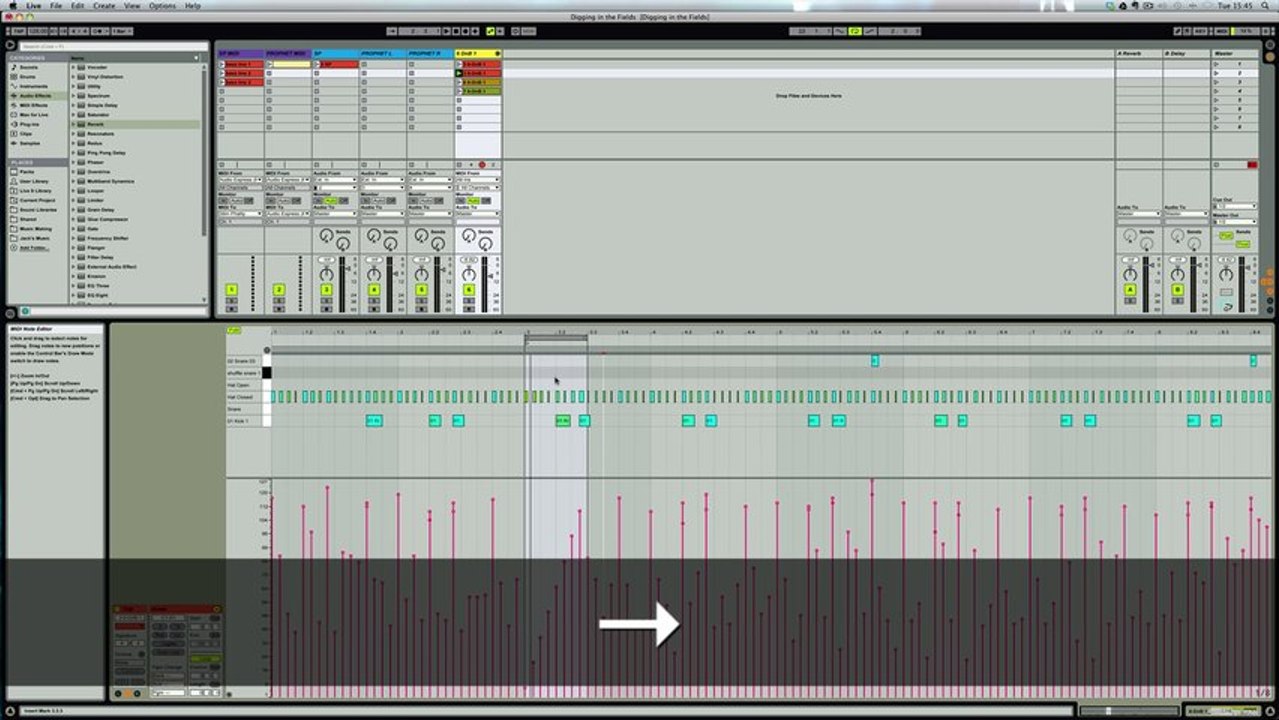Screen dimensions: 1279x720
Task: Toggle track 1 activator button
Action: pyautogui.click(x=231, y=290)
